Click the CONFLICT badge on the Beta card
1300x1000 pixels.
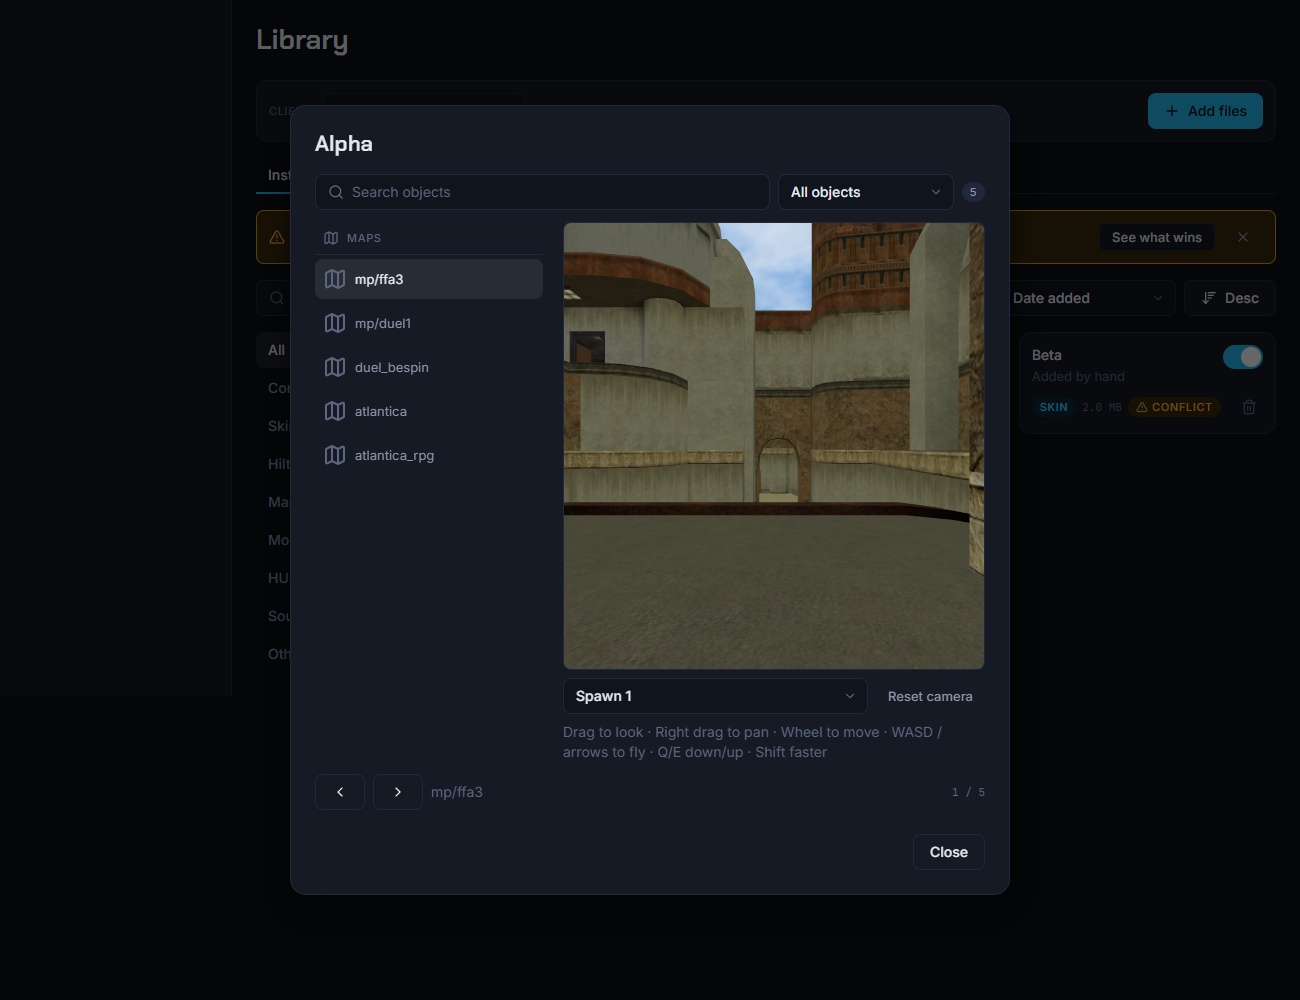point(1174,407)
